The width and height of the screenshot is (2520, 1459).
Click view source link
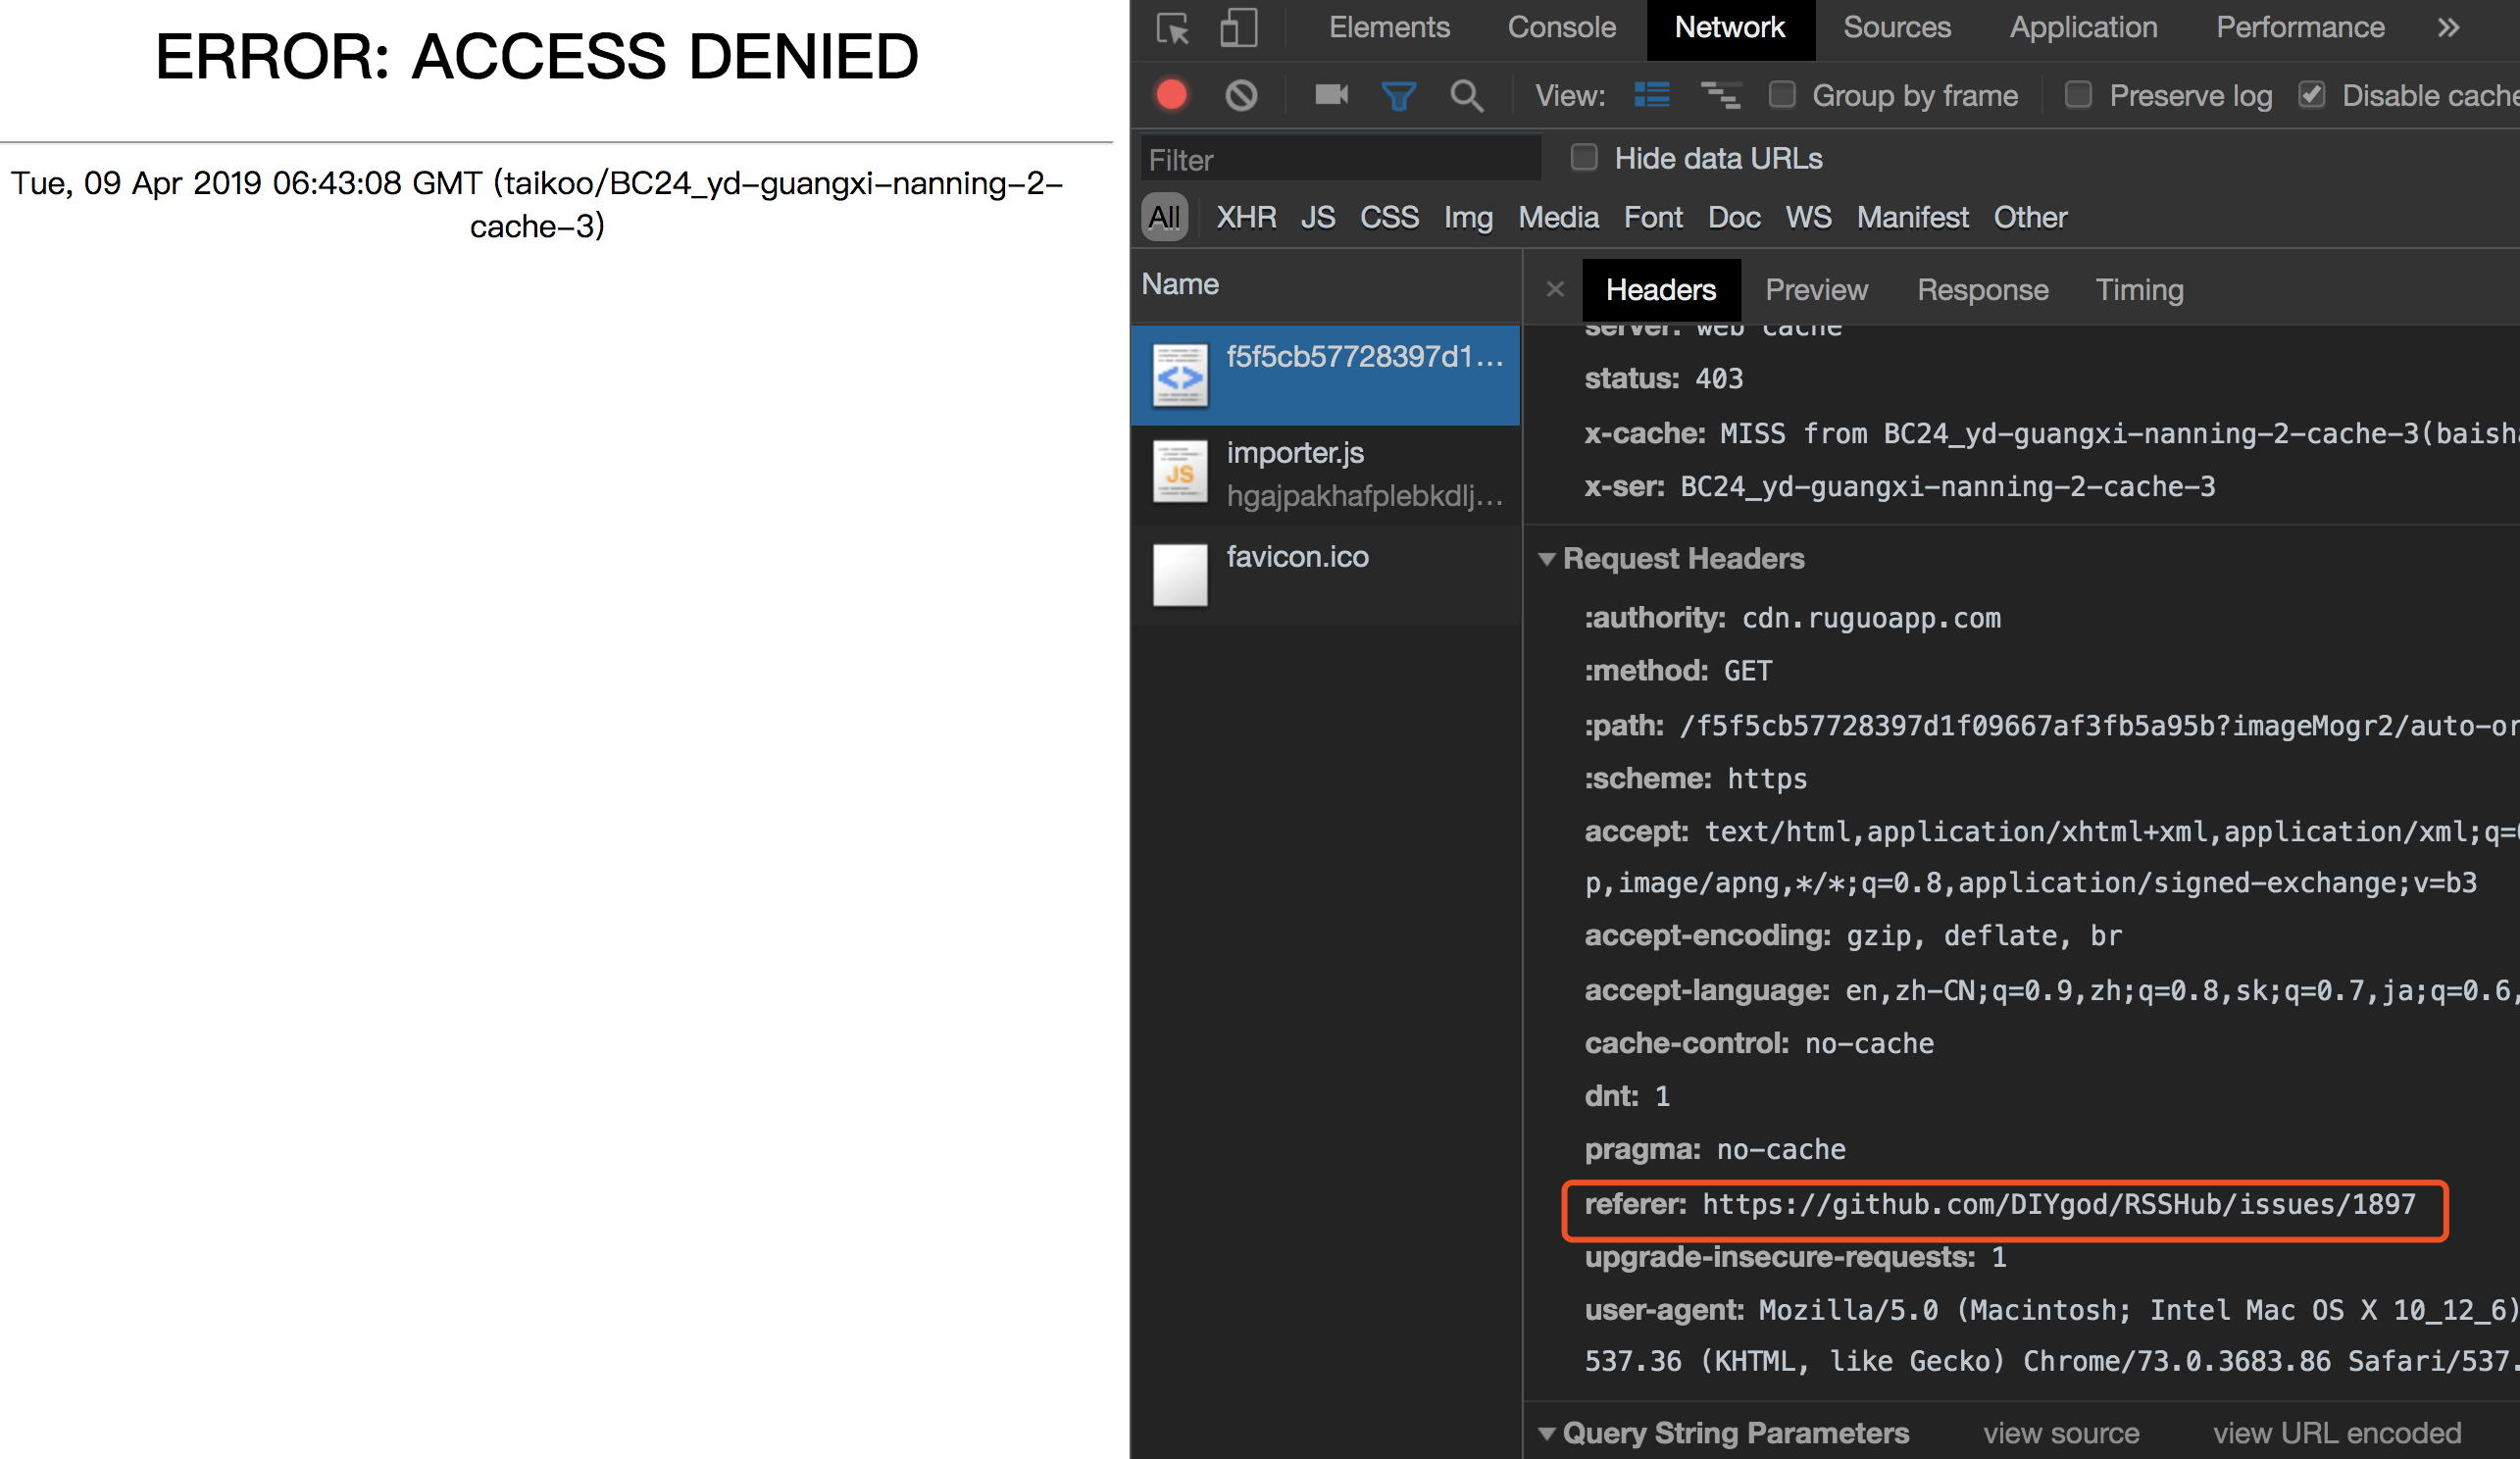[x=2061, y=1434]
